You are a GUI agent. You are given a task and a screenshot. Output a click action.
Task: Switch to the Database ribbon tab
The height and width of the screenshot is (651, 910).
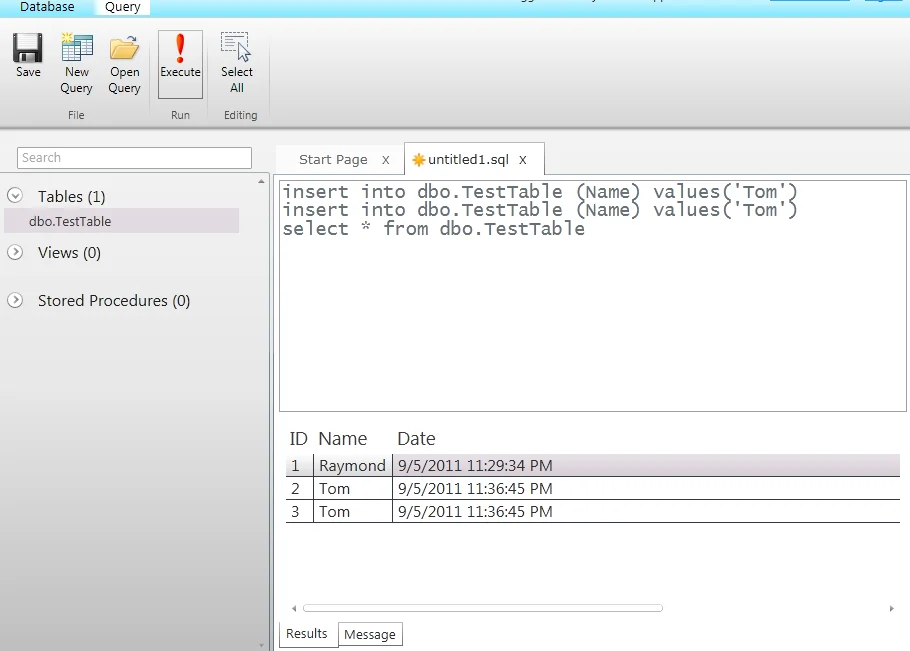point(47,7)
